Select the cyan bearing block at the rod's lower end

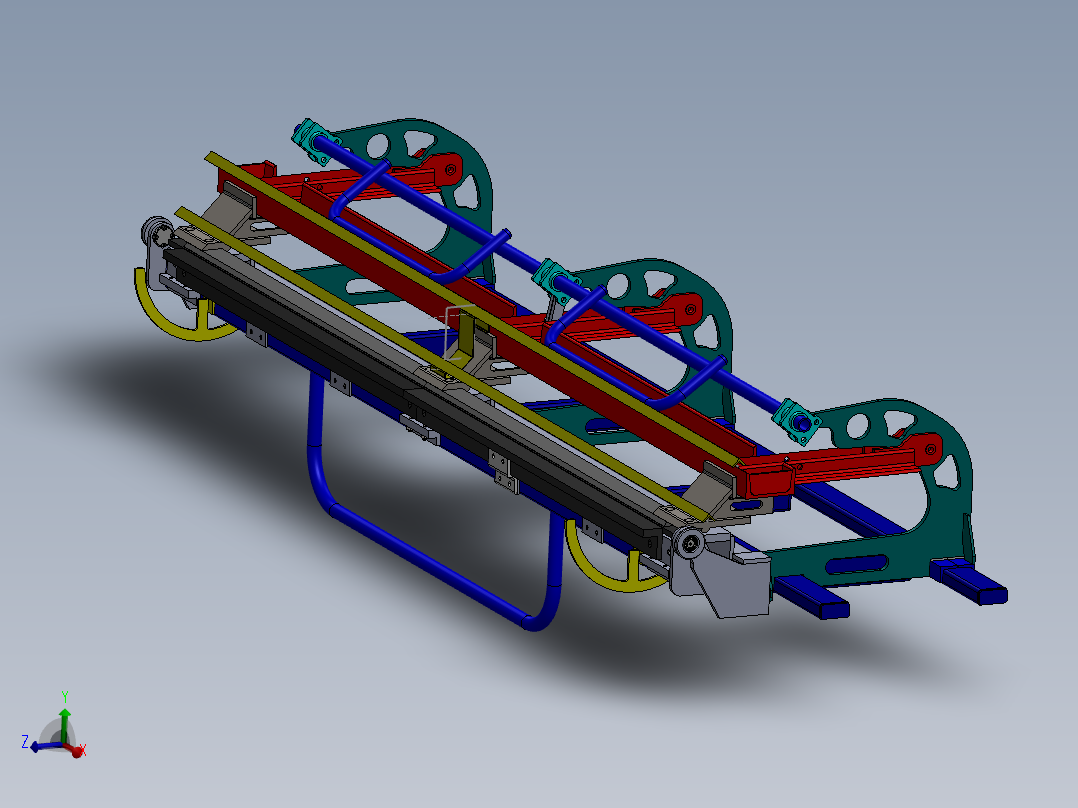[798, 421]
